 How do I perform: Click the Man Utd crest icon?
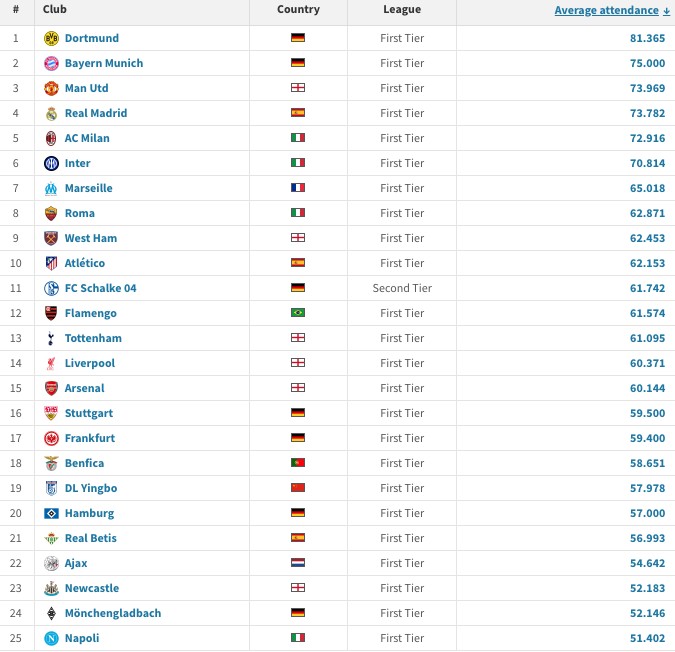[x=51, y=88]
